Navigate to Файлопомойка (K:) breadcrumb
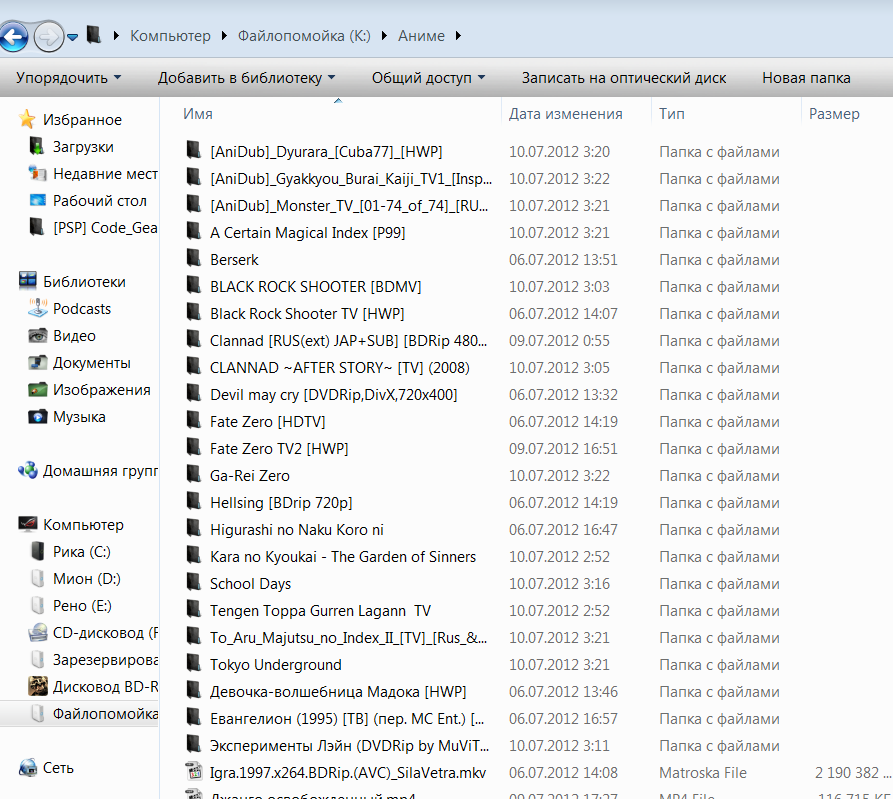 pyautogui.click(x=304, y=36)
